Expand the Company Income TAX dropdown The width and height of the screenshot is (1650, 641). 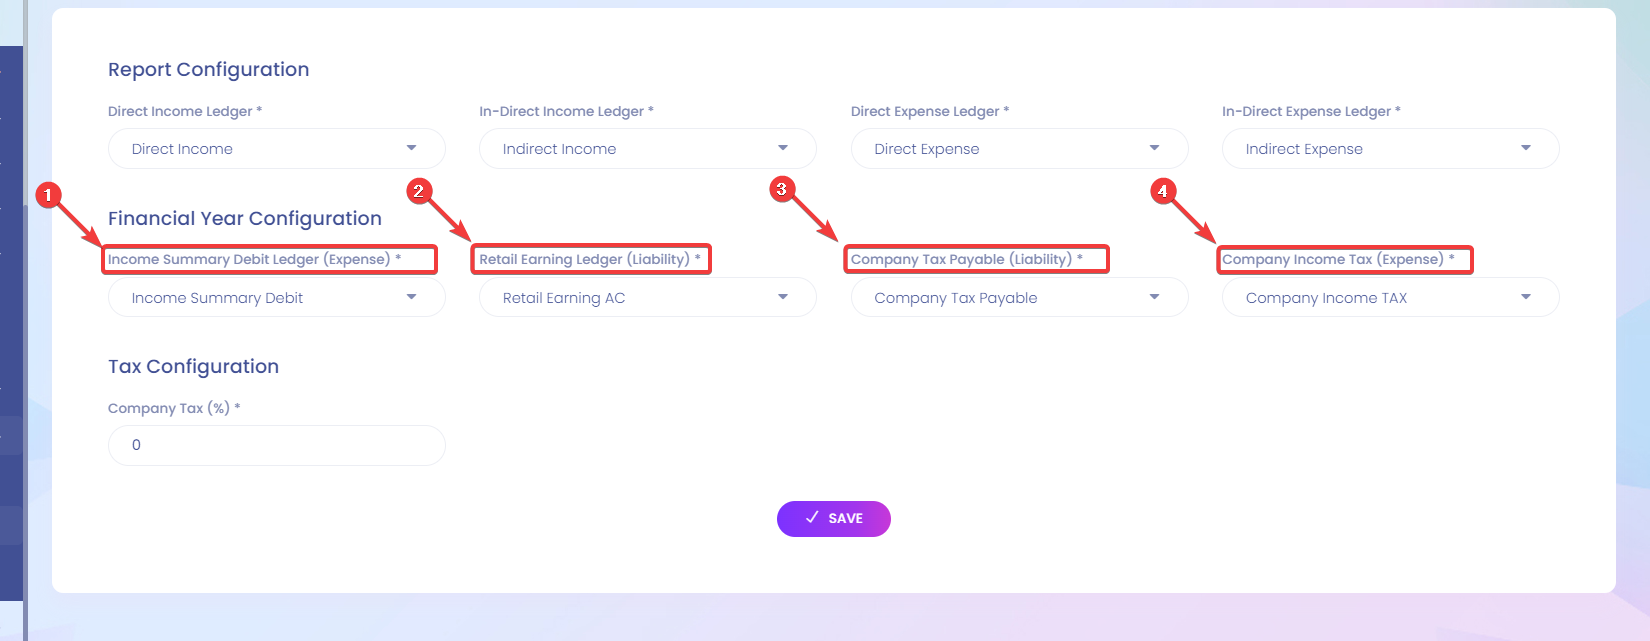[x=1390, y=298]
